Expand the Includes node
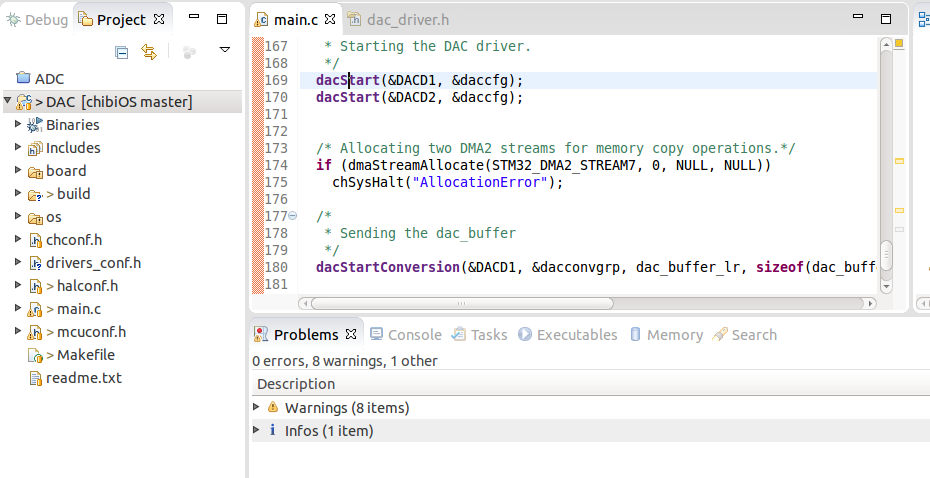930x478 pixels. click(x=18, y=147)
